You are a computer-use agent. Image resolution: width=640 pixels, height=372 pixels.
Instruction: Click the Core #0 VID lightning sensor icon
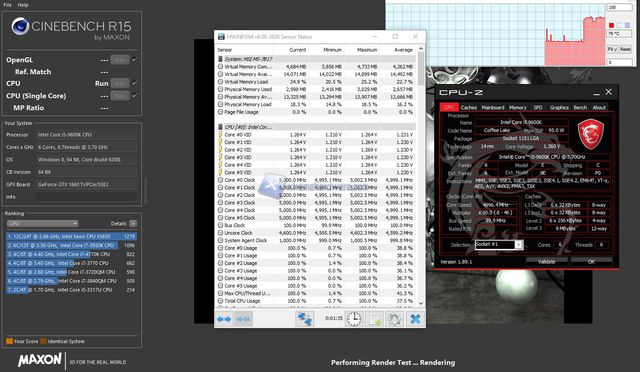tap(220, 135)
